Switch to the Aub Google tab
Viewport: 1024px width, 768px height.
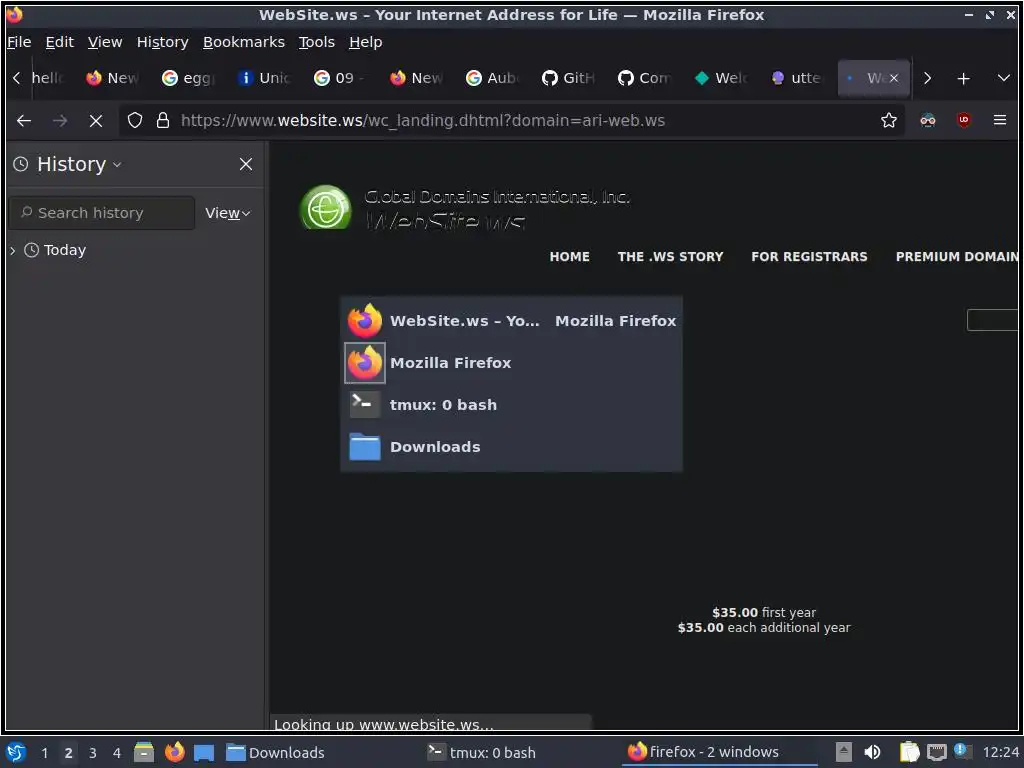point(492,78)
